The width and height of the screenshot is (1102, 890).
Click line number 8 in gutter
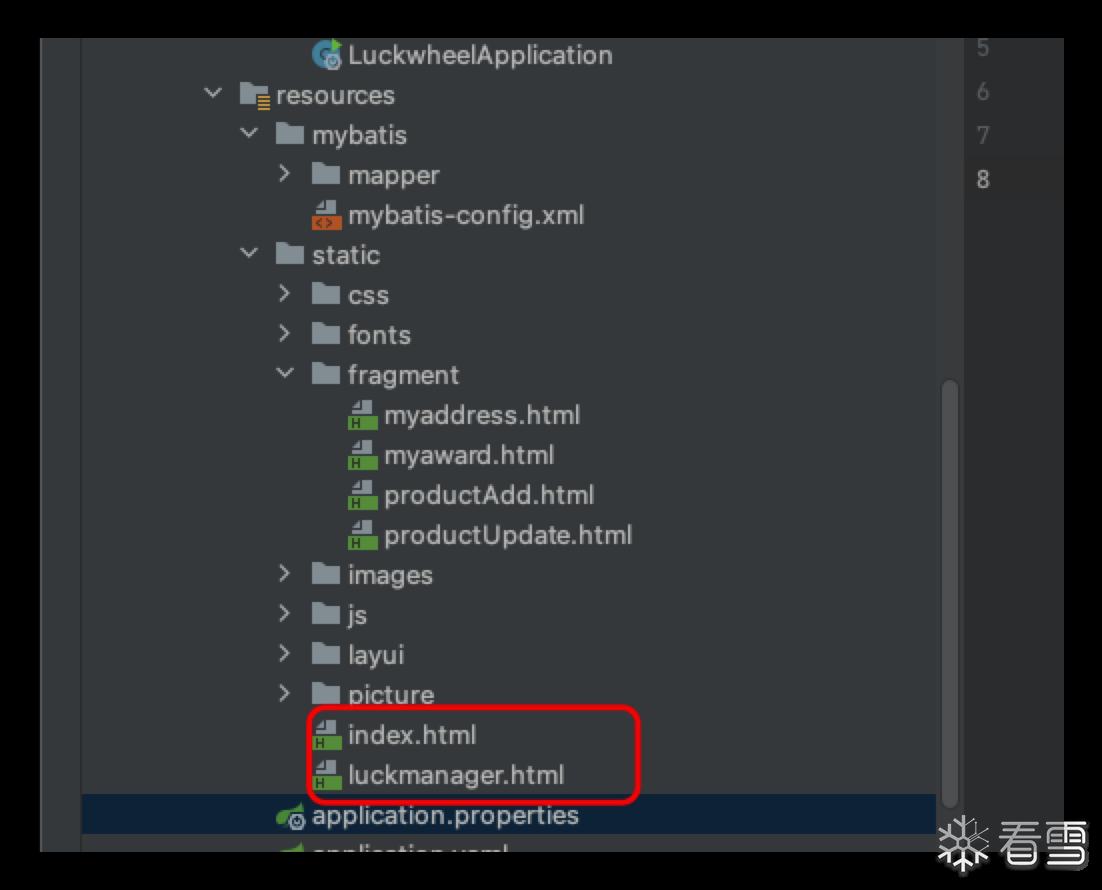coord(983,180)
